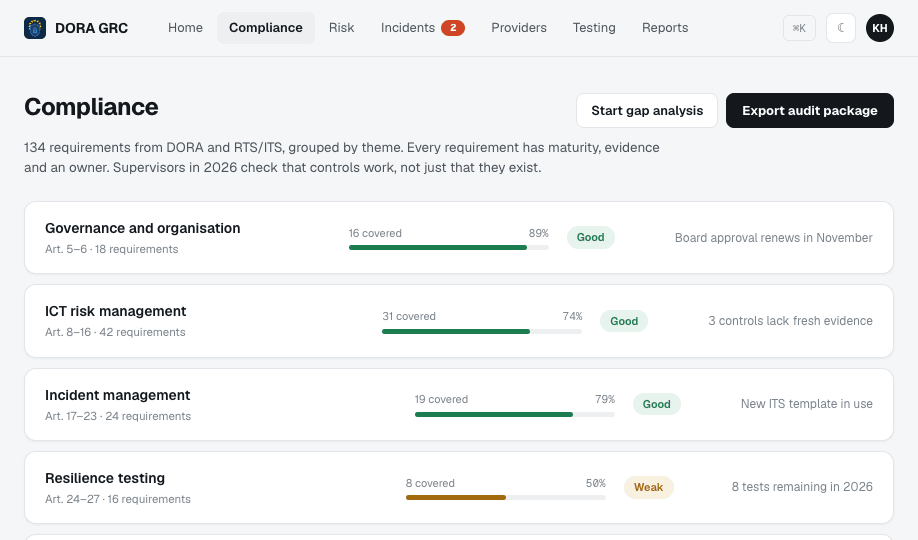Click the DORA GRC brand name

point(91,28)
